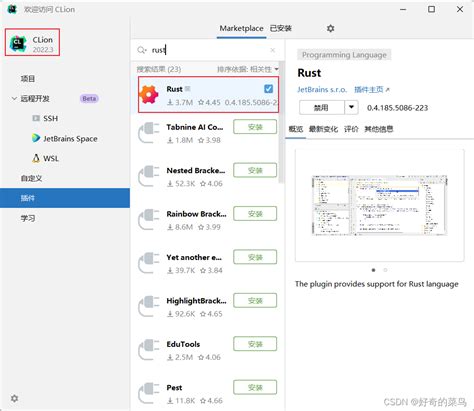Select second screenshot page dot
Image resolution: width=474 pixels, height=411 pixels.
tap(385, 270)
